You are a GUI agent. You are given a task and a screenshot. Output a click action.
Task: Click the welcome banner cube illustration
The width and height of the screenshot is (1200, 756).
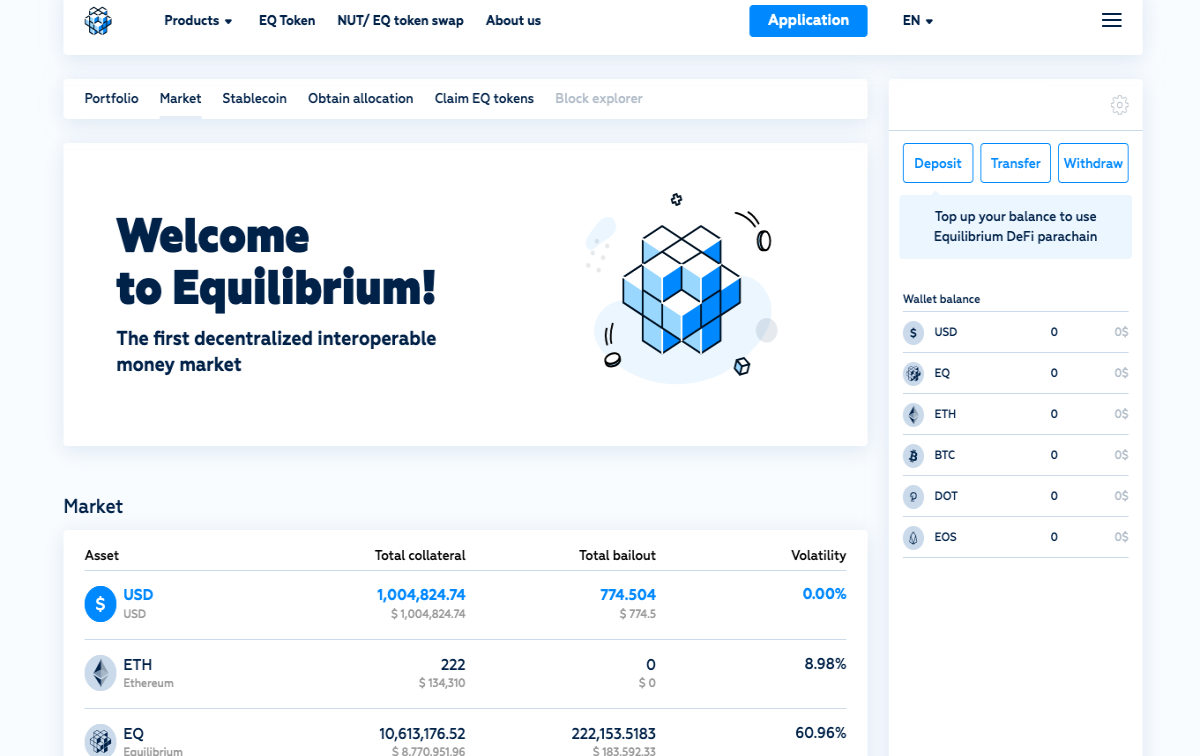[682, 289]
